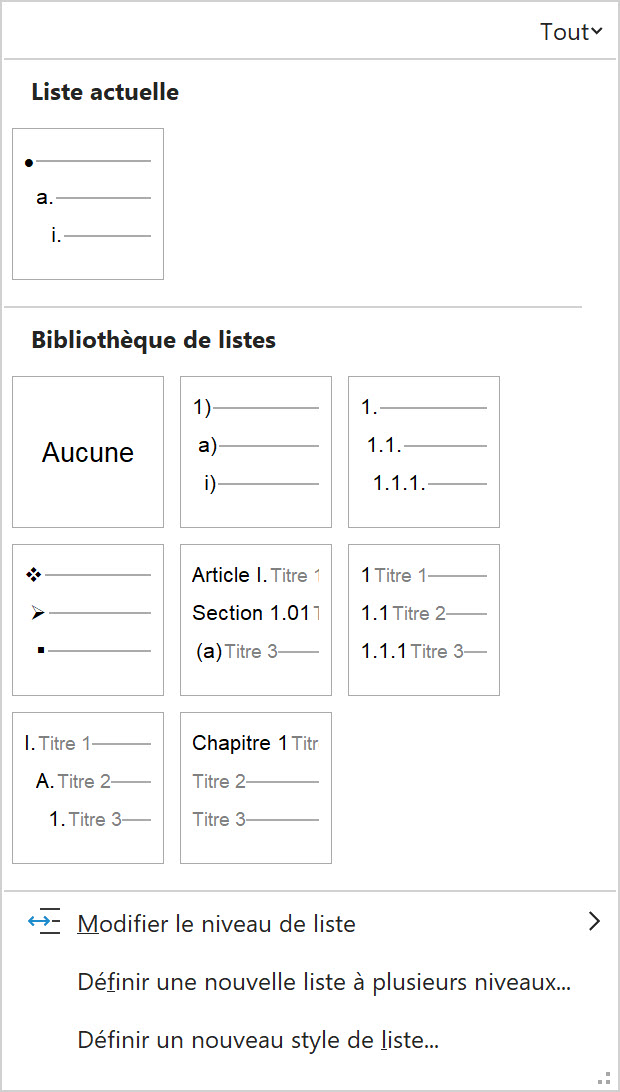The image size is (620, 1092).
Task: Click the Liste actuelle section heading
Action: tap(105, 93)
